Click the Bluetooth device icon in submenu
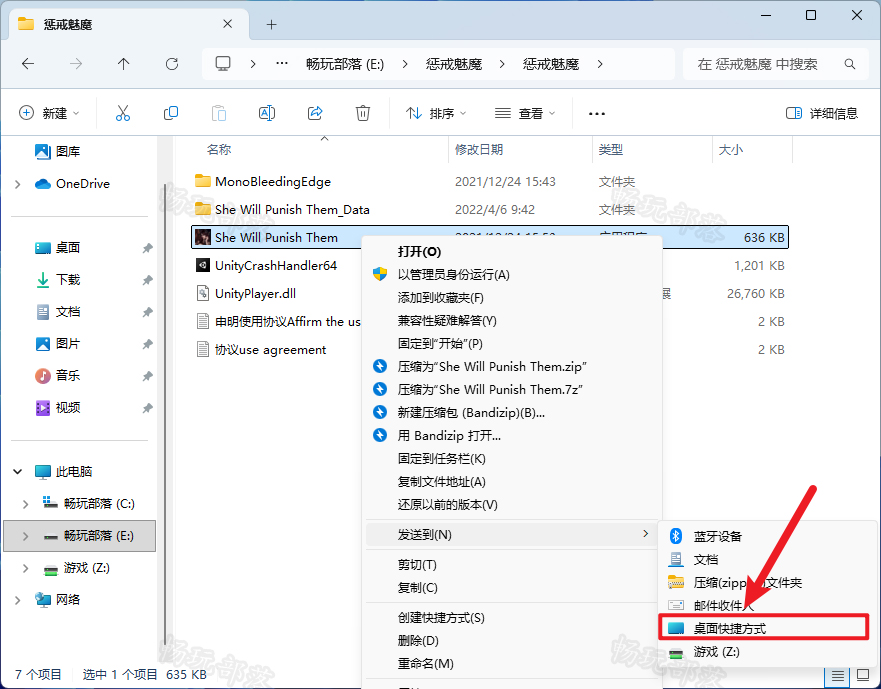 click(676, 536)
